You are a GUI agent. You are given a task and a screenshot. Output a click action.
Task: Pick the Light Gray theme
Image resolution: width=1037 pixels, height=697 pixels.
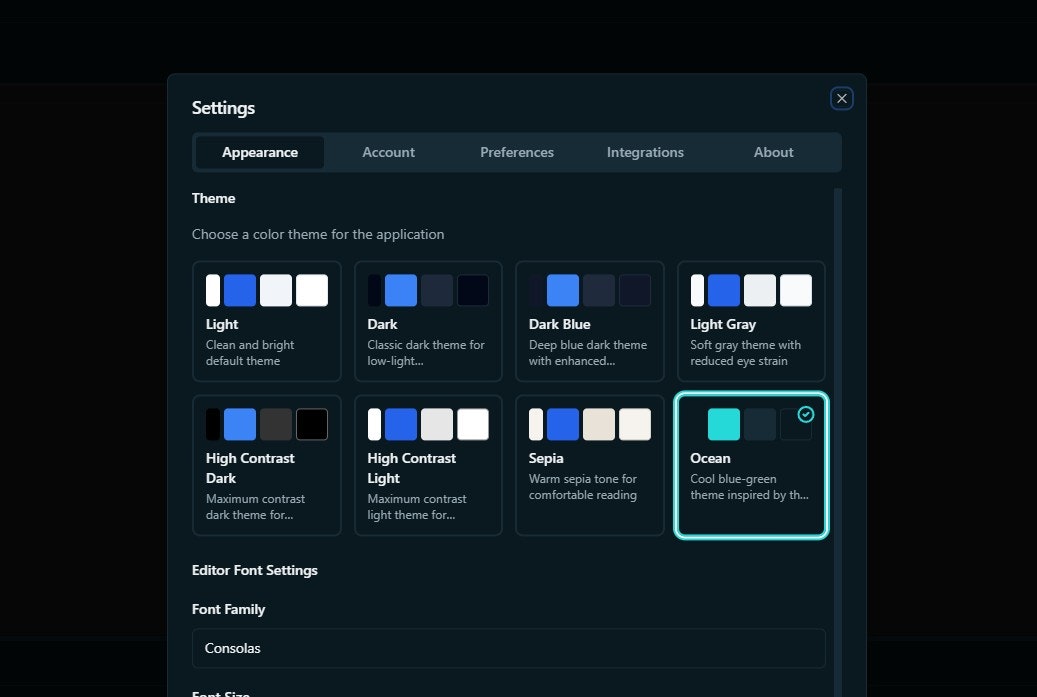tap(750, 321)
